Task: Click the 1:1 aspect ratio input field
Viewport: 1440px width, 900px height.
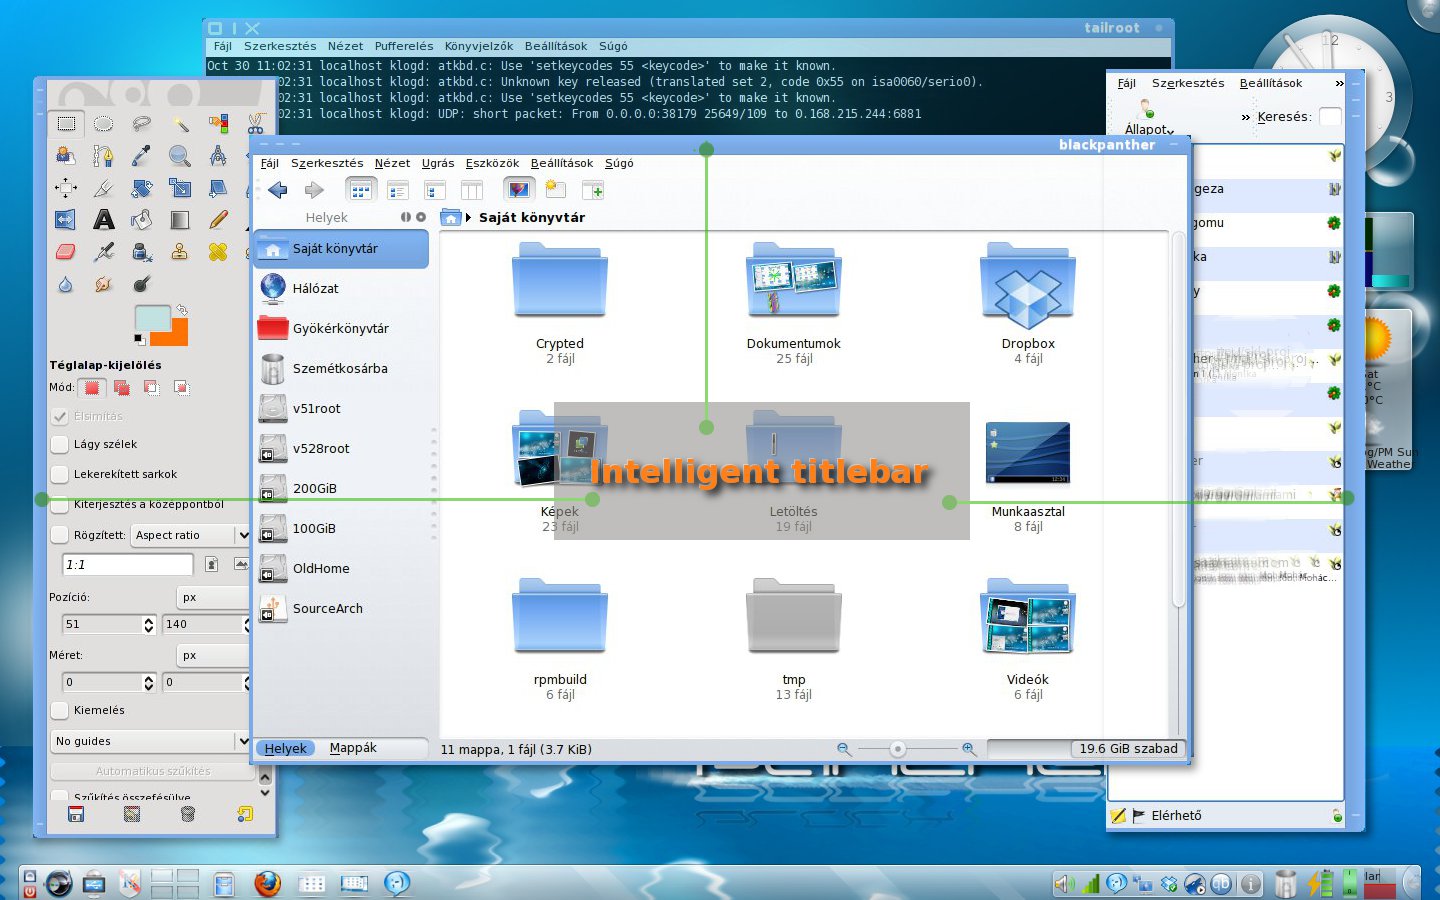Action: (x=127, y=565)
